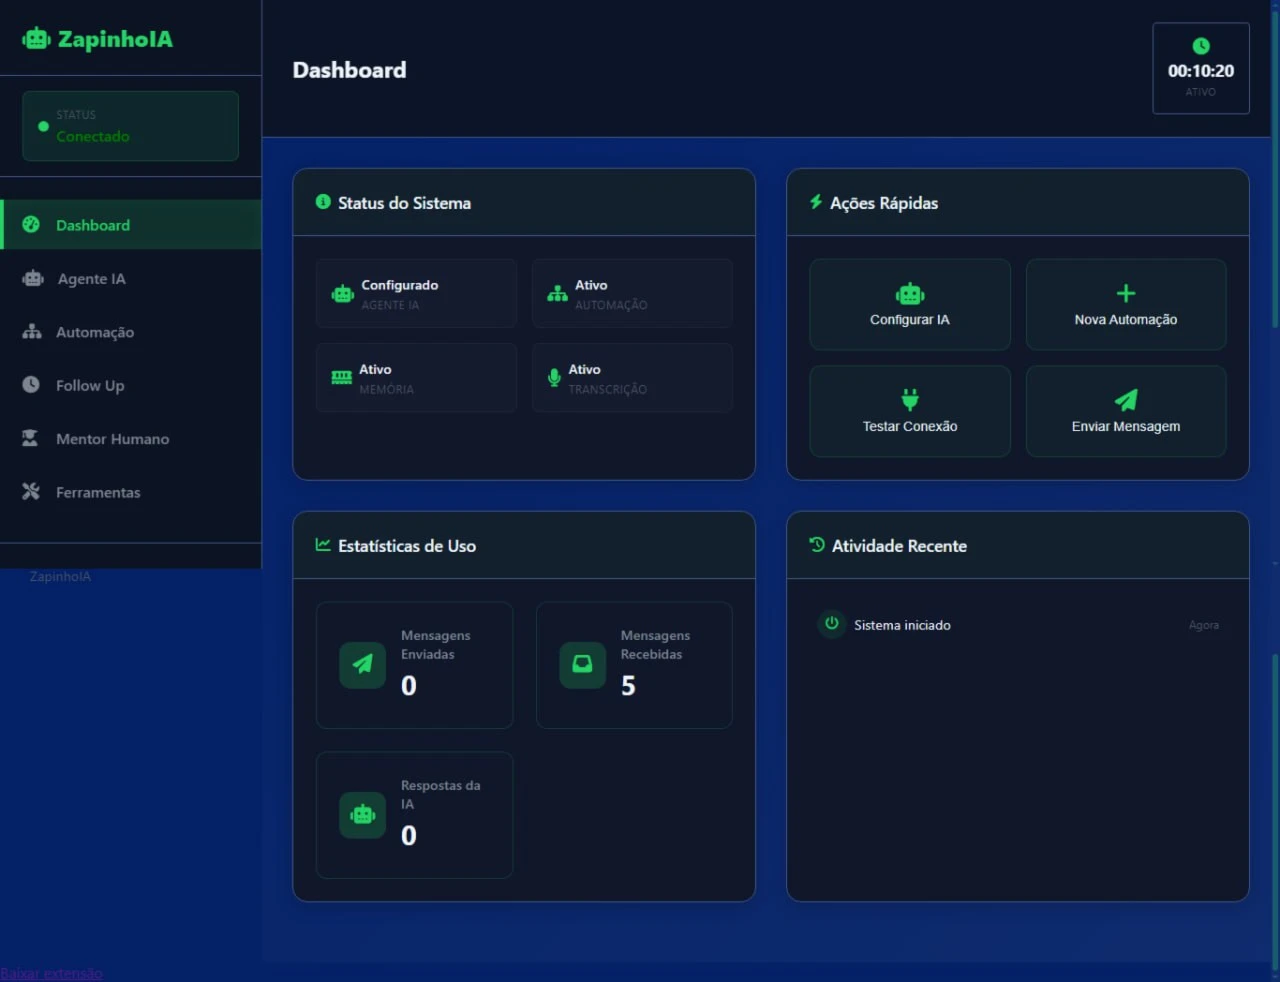Viewport: 1280px width, 982px height.
Task: Click the robot icon in Configurar IA
Action: pyautogui.click(x=910, y=294)
